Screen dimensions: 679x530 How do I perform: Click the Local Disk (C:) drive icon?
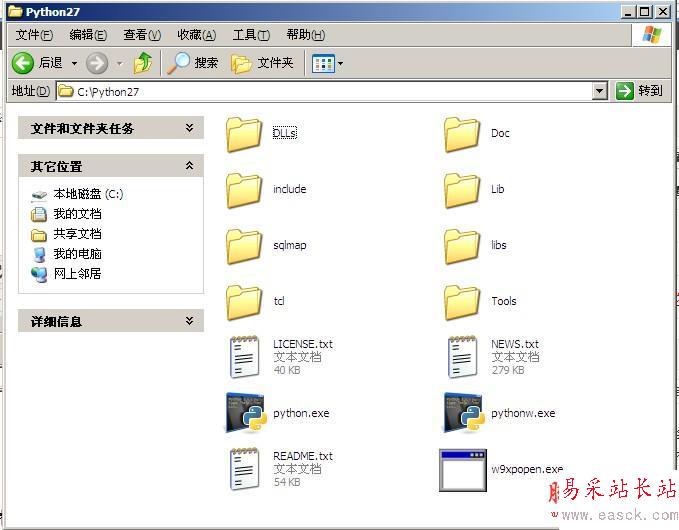39,195
